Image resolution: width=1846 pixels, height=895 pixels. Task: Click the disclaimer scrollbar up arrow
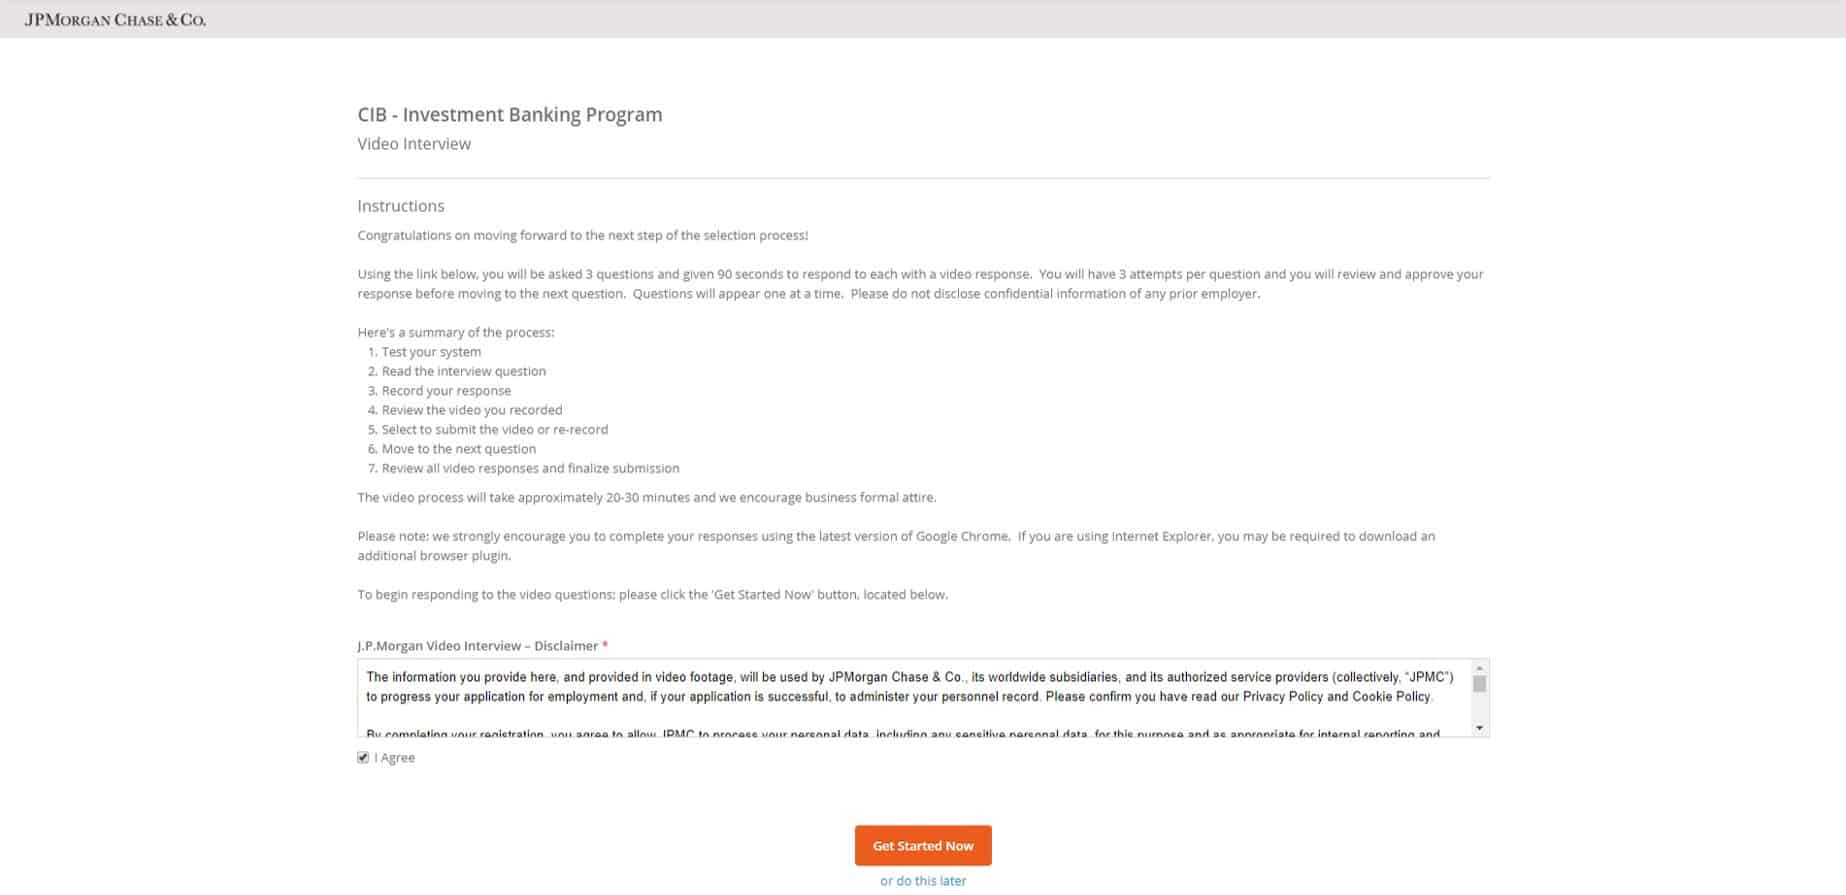pyautogui.click(x=1480, y=665)
